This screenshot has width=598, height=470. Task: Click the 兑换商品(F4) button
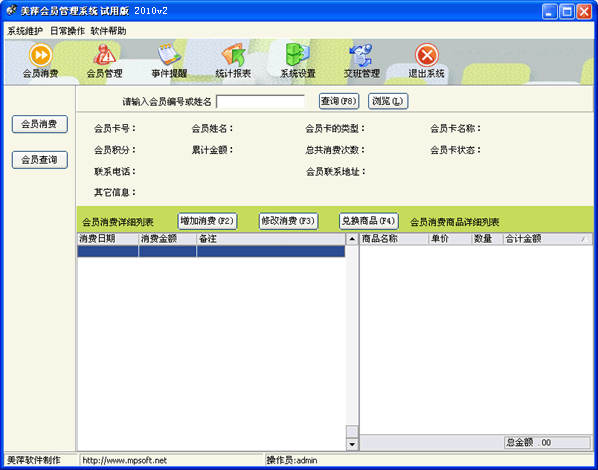coord(369,221)
